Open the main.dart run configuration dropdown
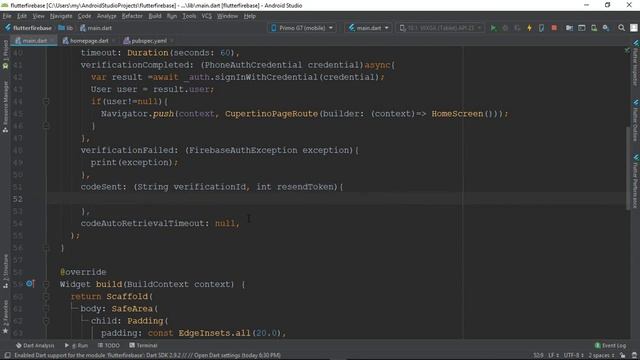Screen dimensions: 640x360 click(369, 28)
